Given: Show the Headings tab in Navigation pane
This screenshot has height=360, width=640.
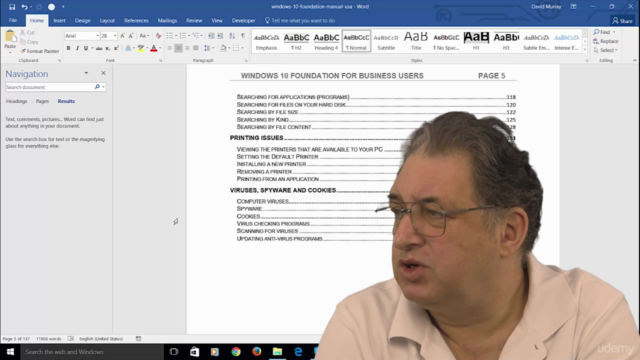Looking at the screenshot, I should [16, 101].
